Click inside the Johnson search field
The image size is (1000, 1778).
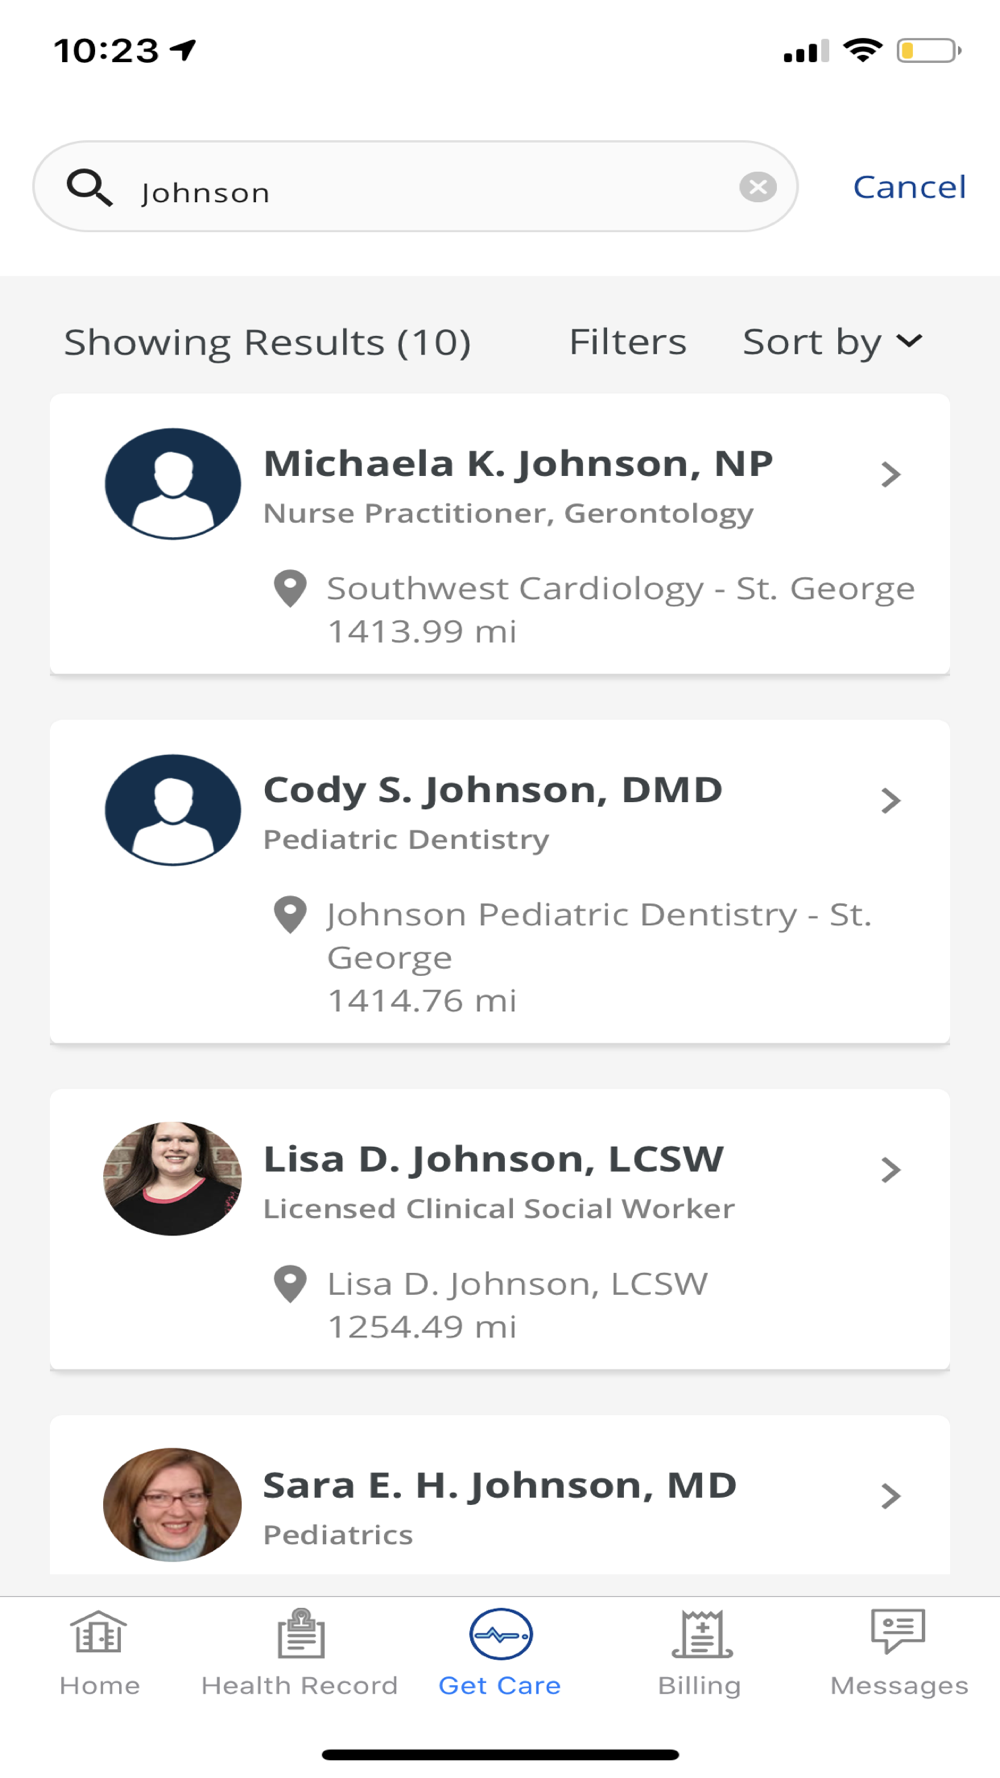[430, 191]
